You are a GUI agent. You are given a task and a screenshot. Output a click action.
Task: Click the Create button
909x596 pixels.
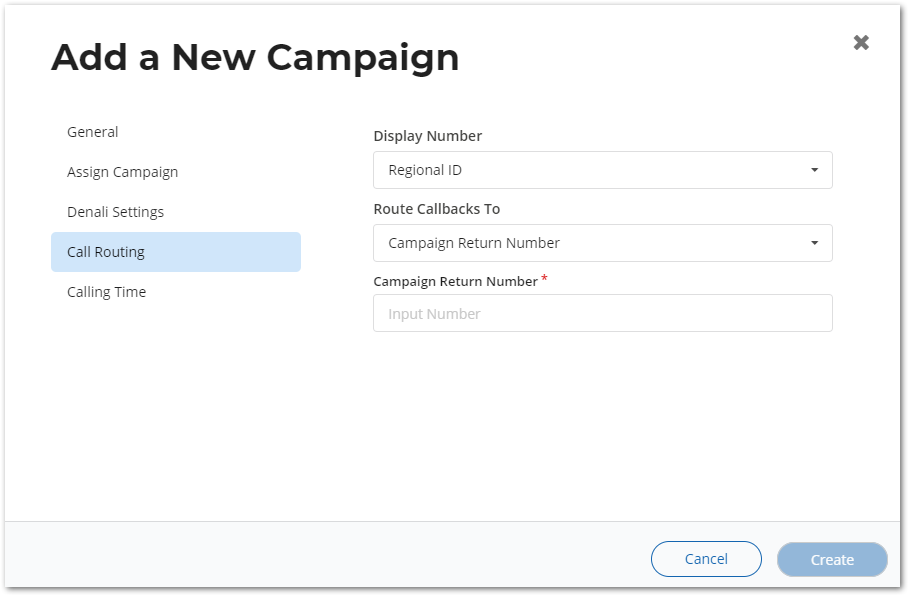(832, 559)
